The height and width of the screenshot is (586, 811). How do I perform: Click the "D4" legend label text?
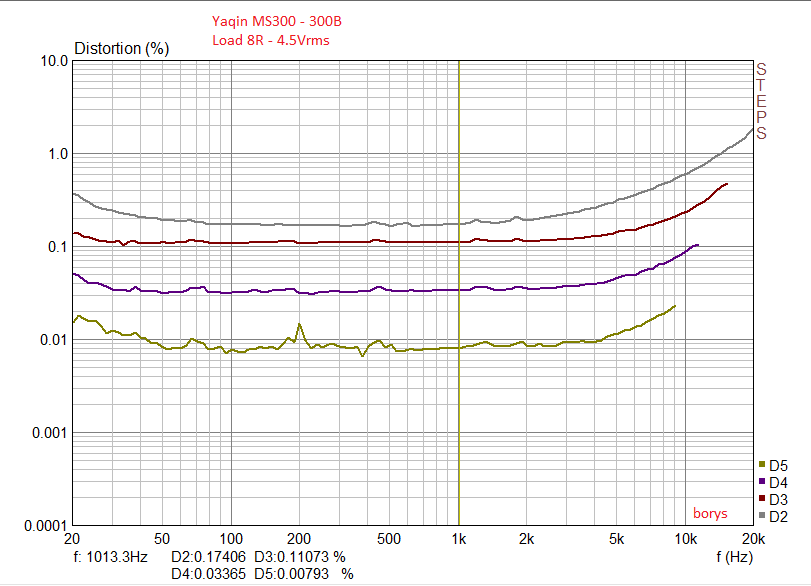click(778, 483)
